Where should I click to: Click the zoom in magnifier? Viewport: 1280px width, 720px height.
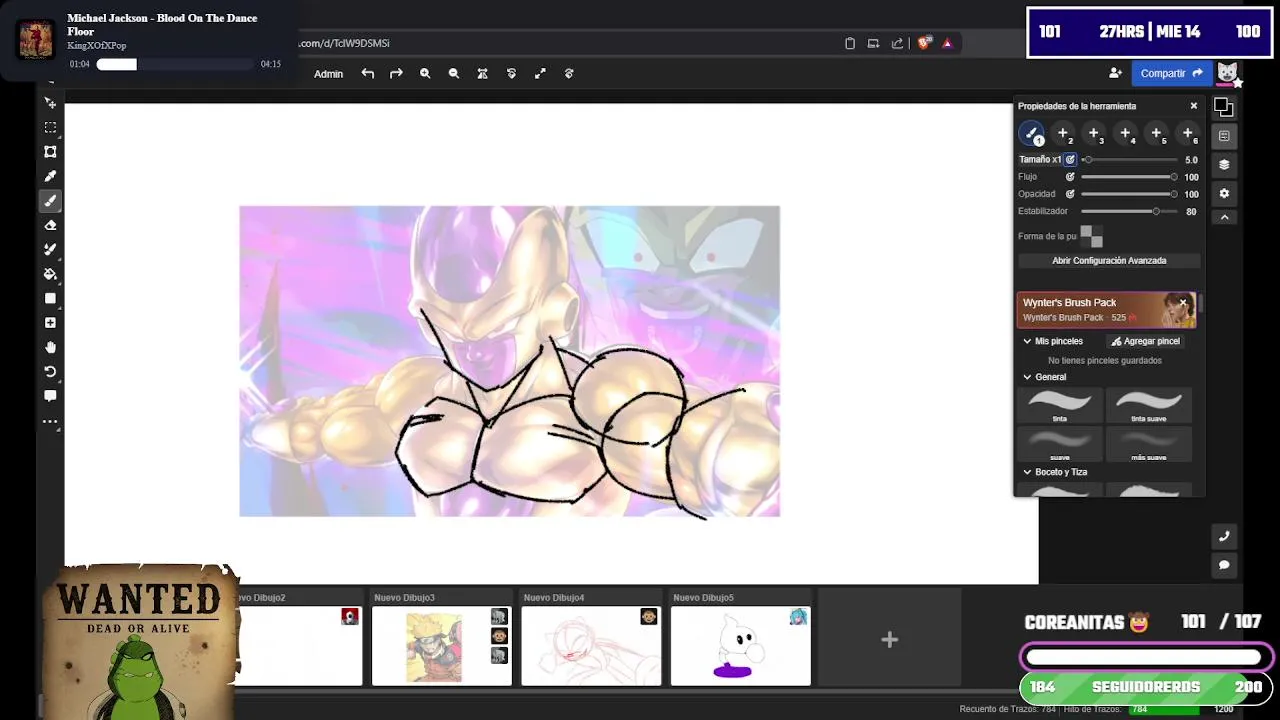425,73
